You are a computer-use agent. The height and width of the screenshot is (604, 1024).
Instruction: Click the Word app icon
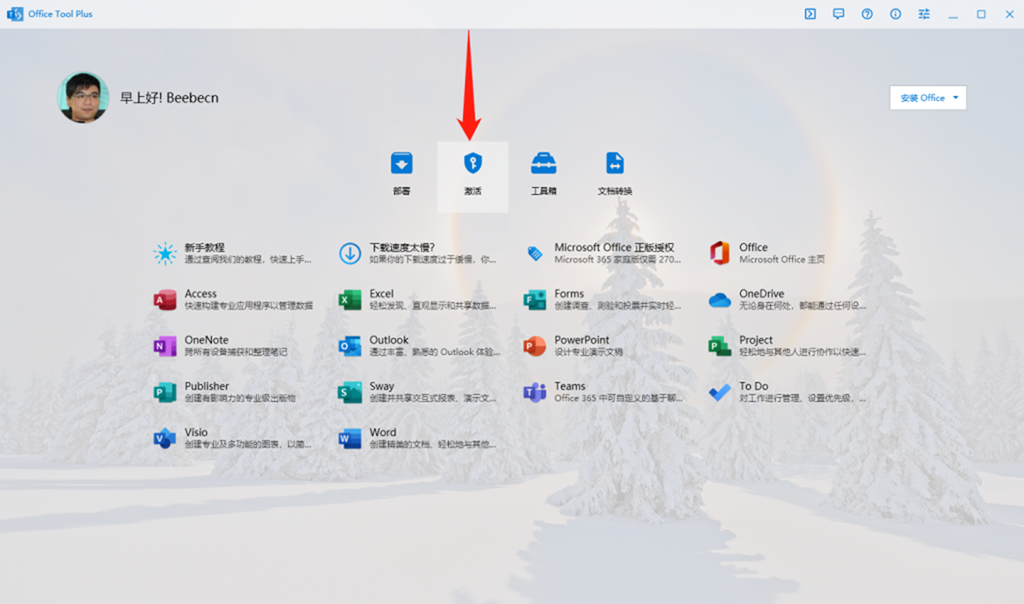click(x=350, y=438)
